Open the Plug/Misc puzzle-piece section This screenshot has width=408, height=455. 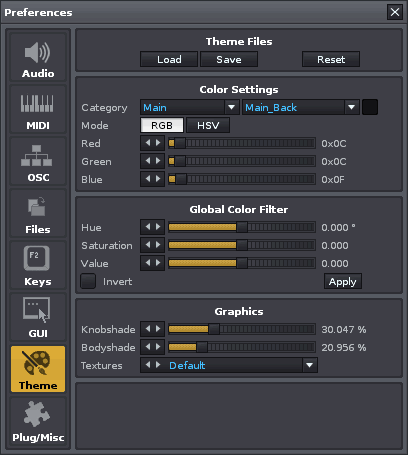[38, 422]
